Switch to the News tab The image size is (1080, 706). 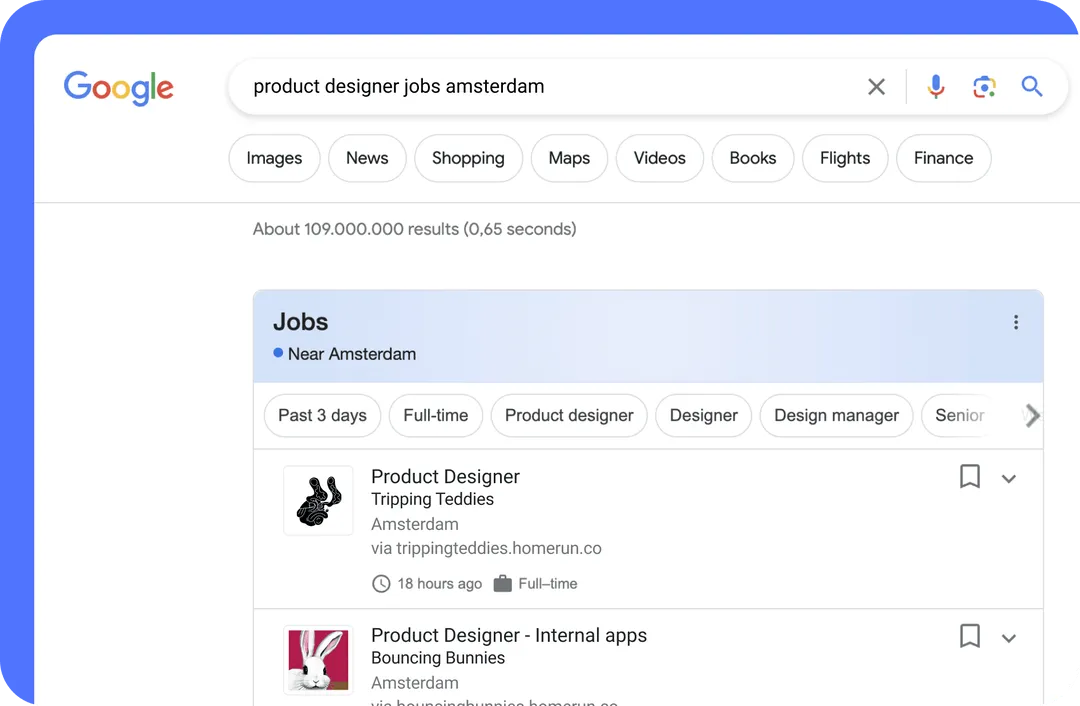367,158
